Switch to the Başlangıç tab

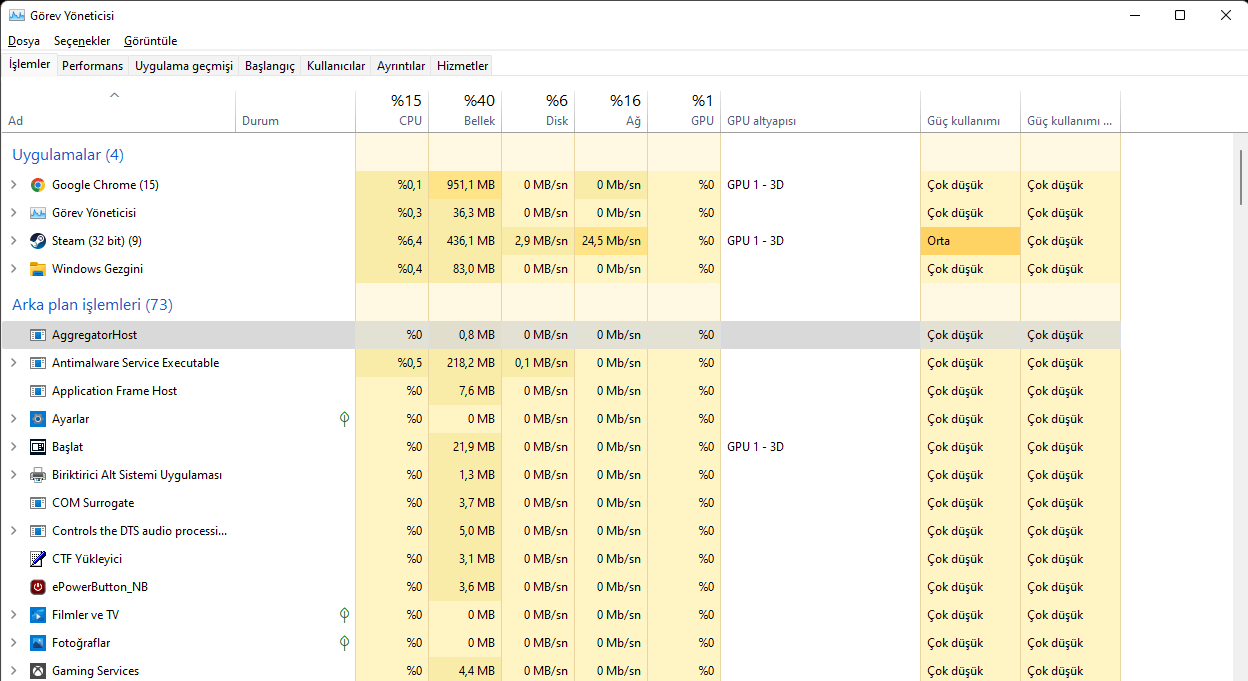271,66
